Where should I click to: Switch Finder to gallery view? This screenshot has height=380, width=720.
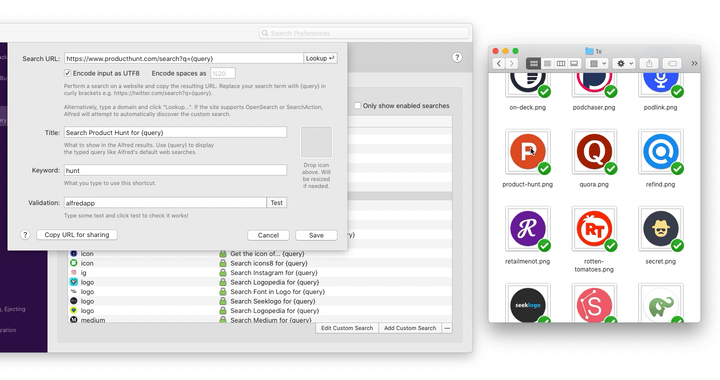pos(574,64)
